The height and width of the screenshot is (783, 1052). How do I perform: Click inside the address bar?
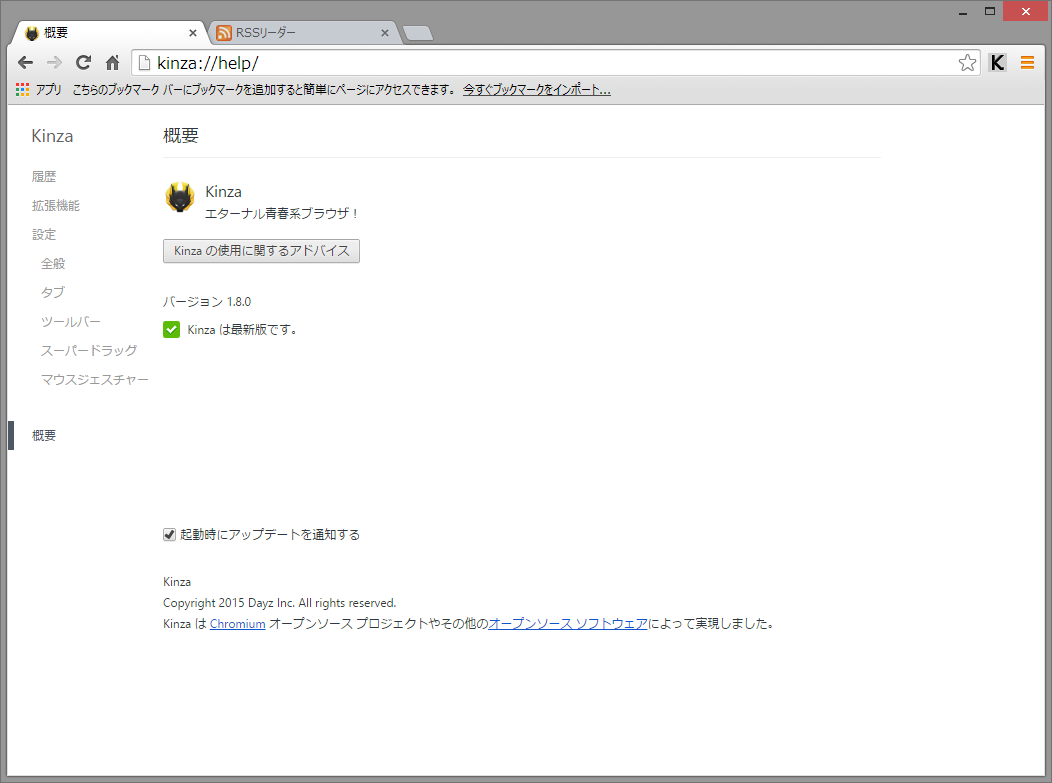(400, 62)
